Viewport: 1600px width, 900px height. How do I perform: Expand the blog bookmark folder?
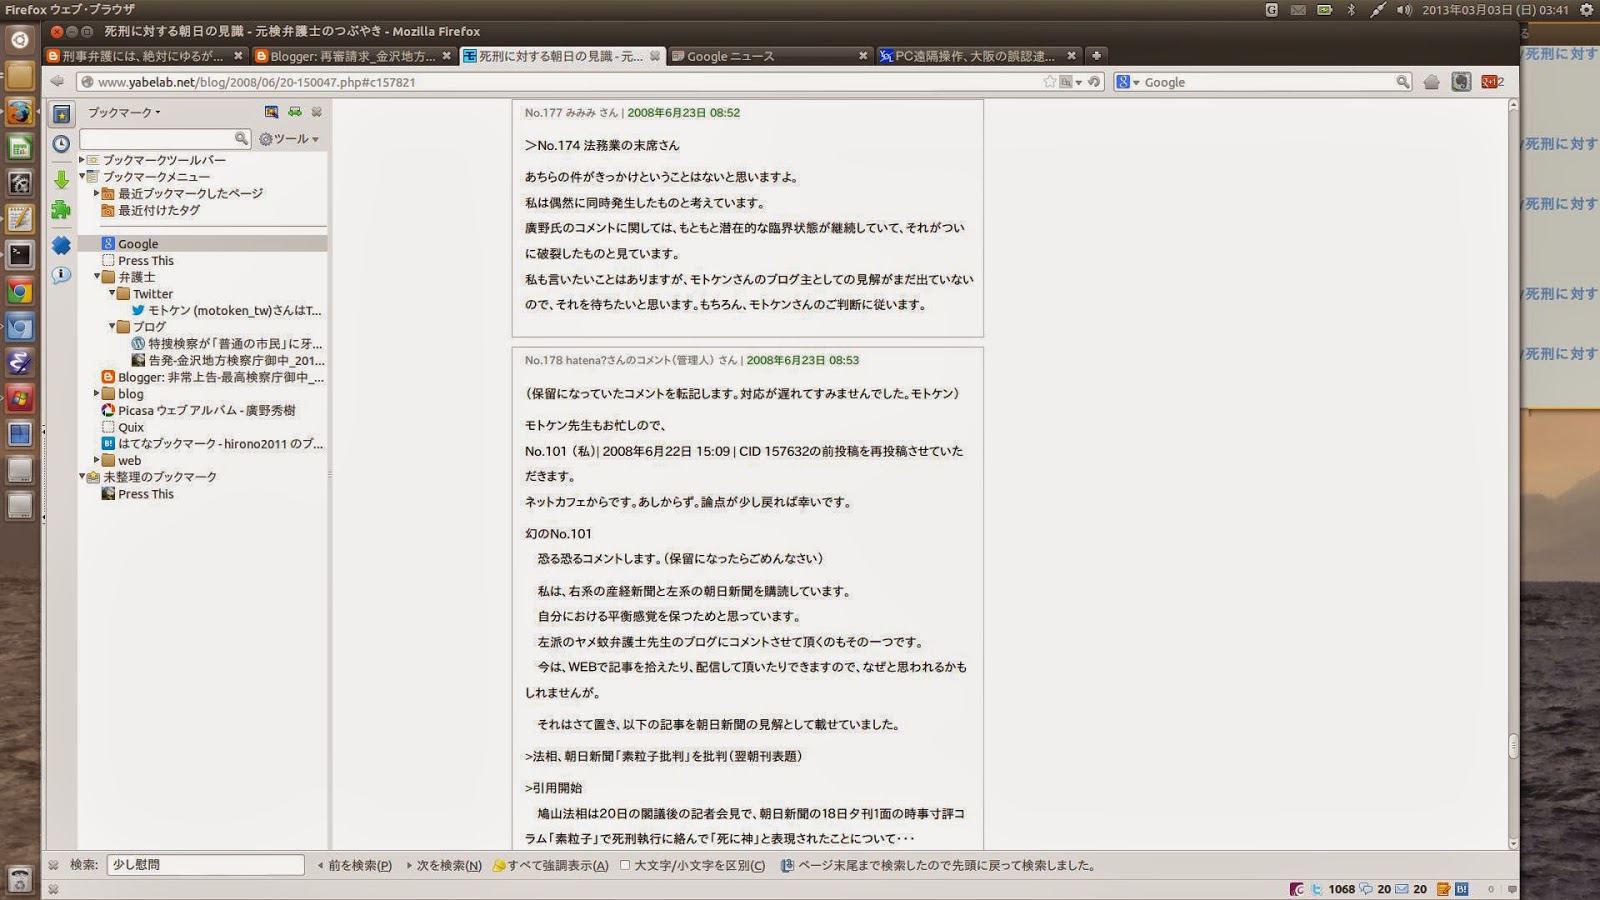pos(97,394)
